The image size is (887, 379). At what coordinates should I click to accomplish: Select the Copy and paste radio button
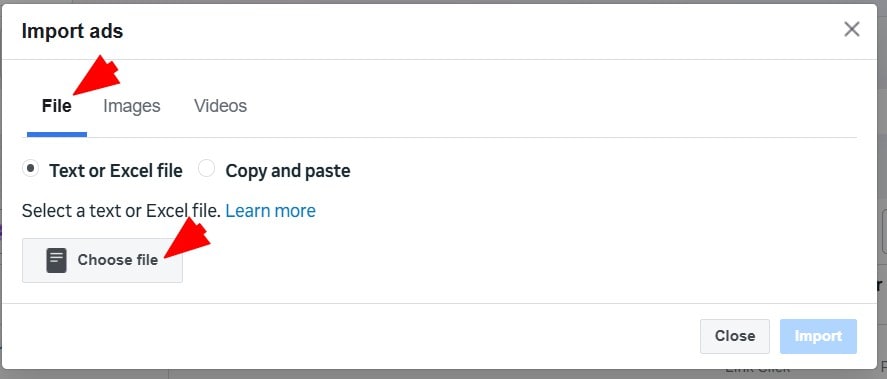[x=206, y=169]
